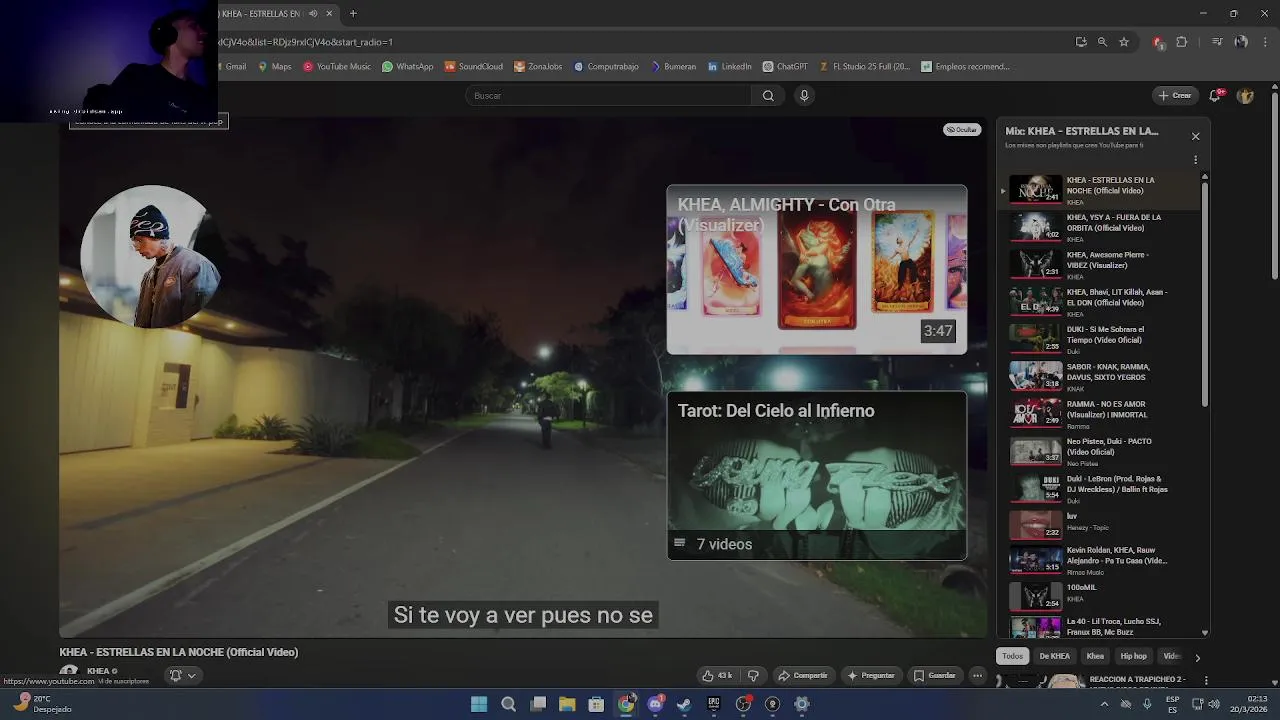1280x720 pixels.
Task: Activate voice search microphone icon
Action: pos(804,96)
